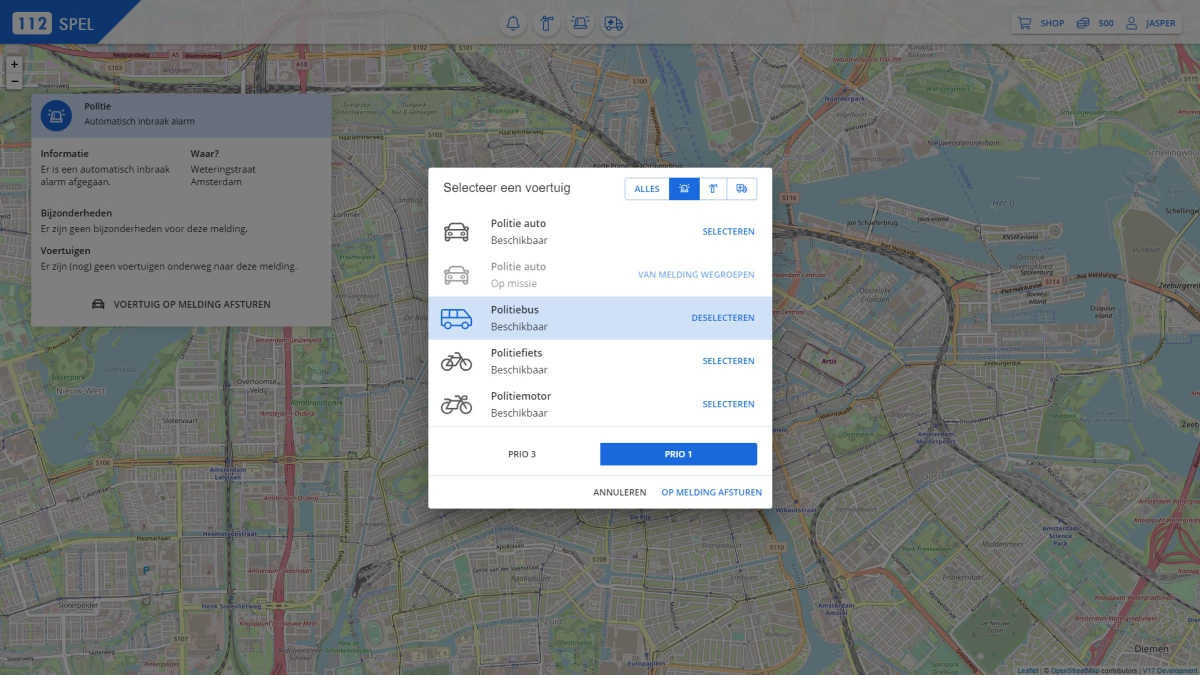
Task: Click the Politiebus van icon
Action: pos(456,318)
